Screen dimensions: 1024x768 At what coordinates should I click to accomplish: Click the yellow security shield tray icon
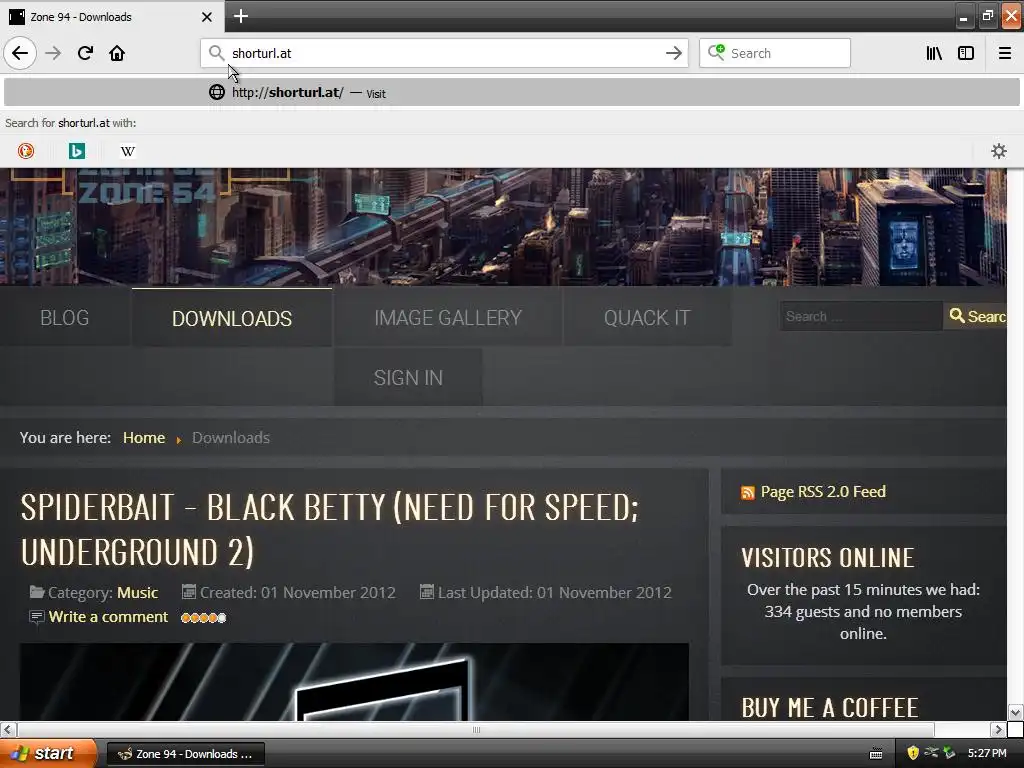click(913, 754)
